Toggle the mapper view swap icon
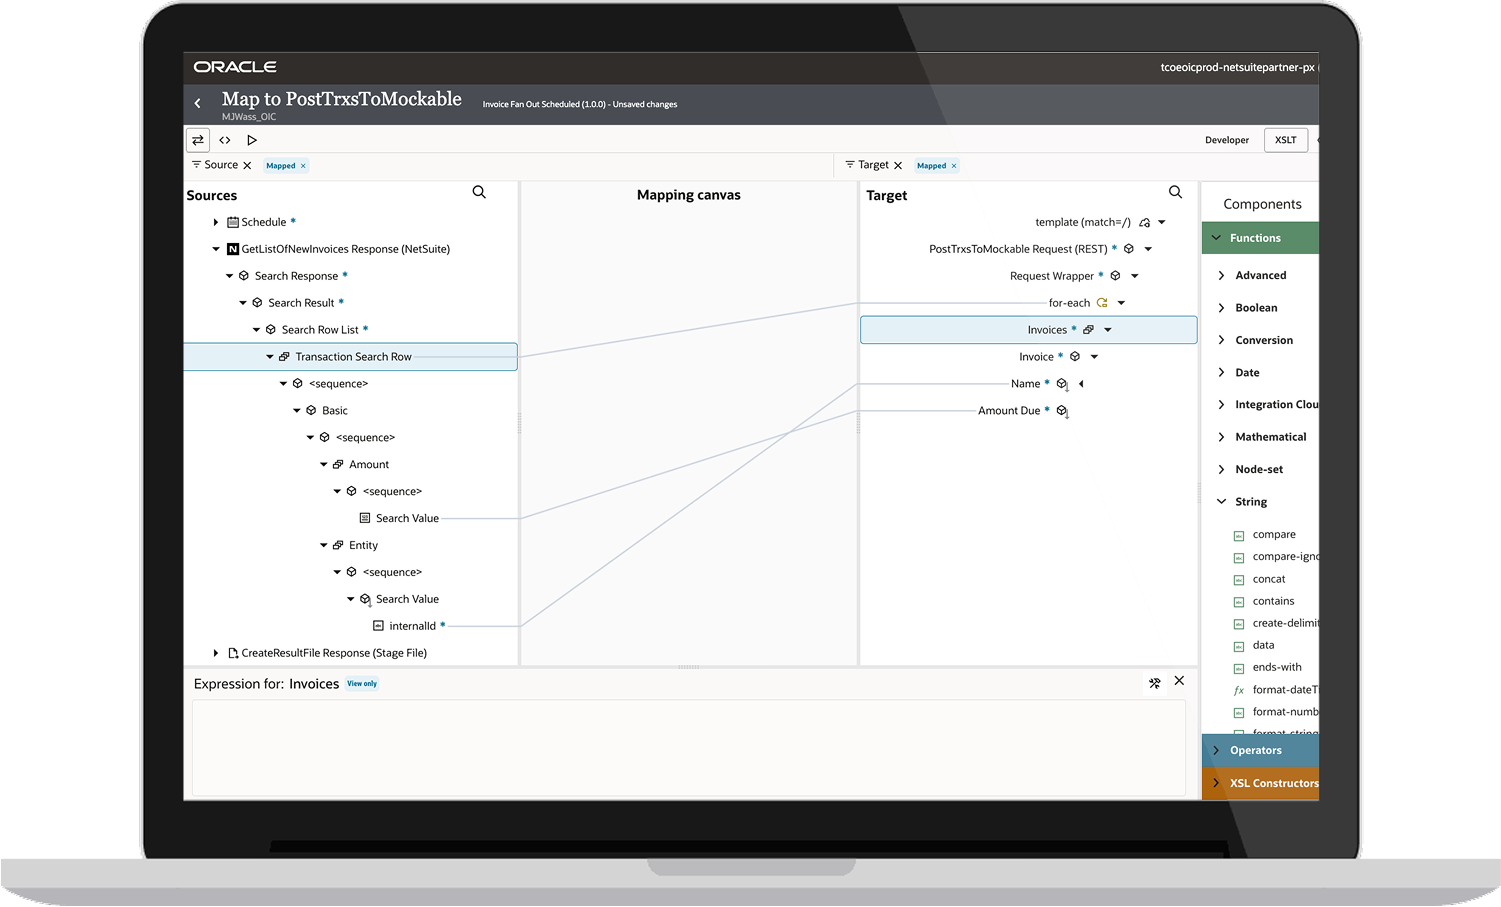 (x=198, y=140)
